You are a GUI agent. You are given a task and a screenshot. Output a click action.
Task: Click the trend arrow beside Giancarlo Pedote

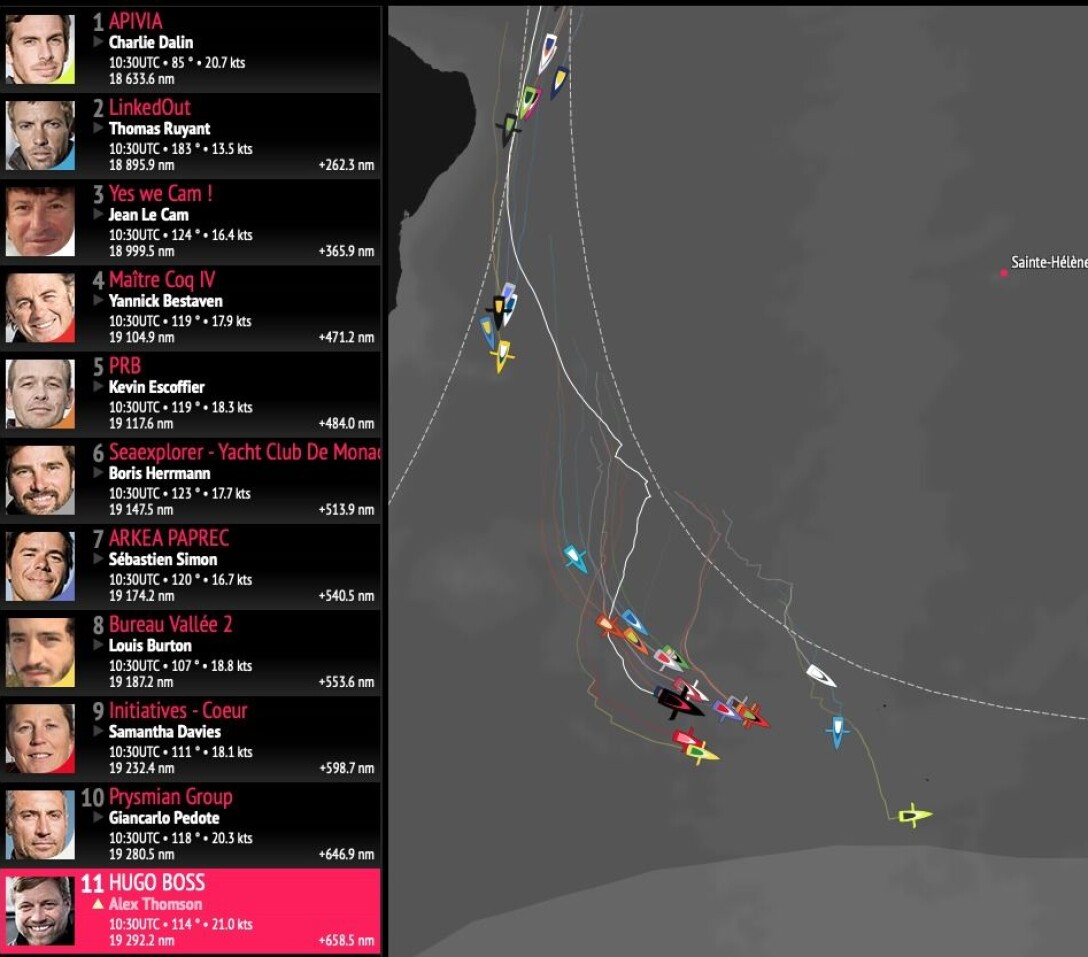(99, 817)
